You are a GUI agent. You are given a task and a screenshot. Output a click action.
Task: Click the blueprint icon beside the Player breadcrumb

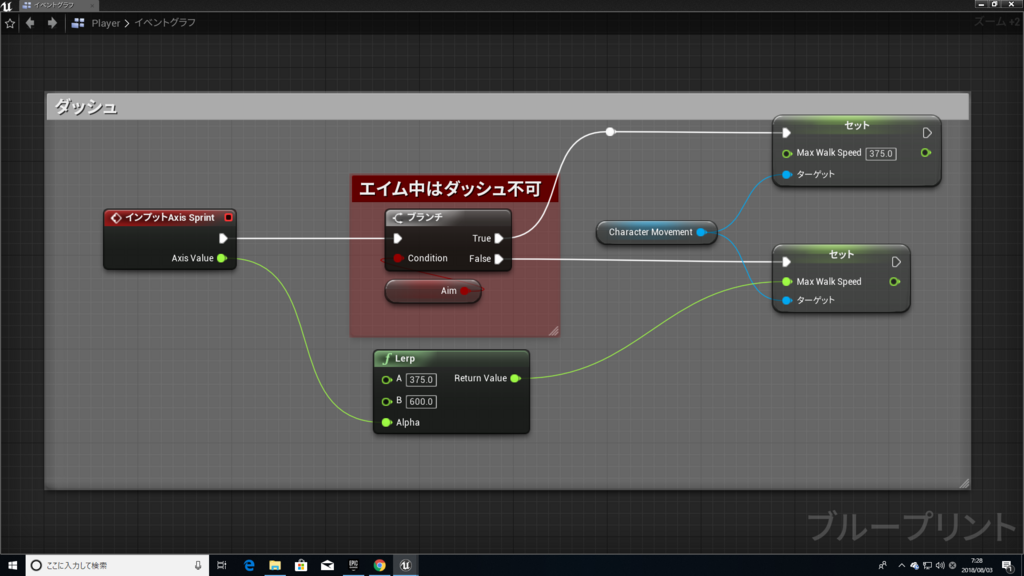[x=77, y=22]
